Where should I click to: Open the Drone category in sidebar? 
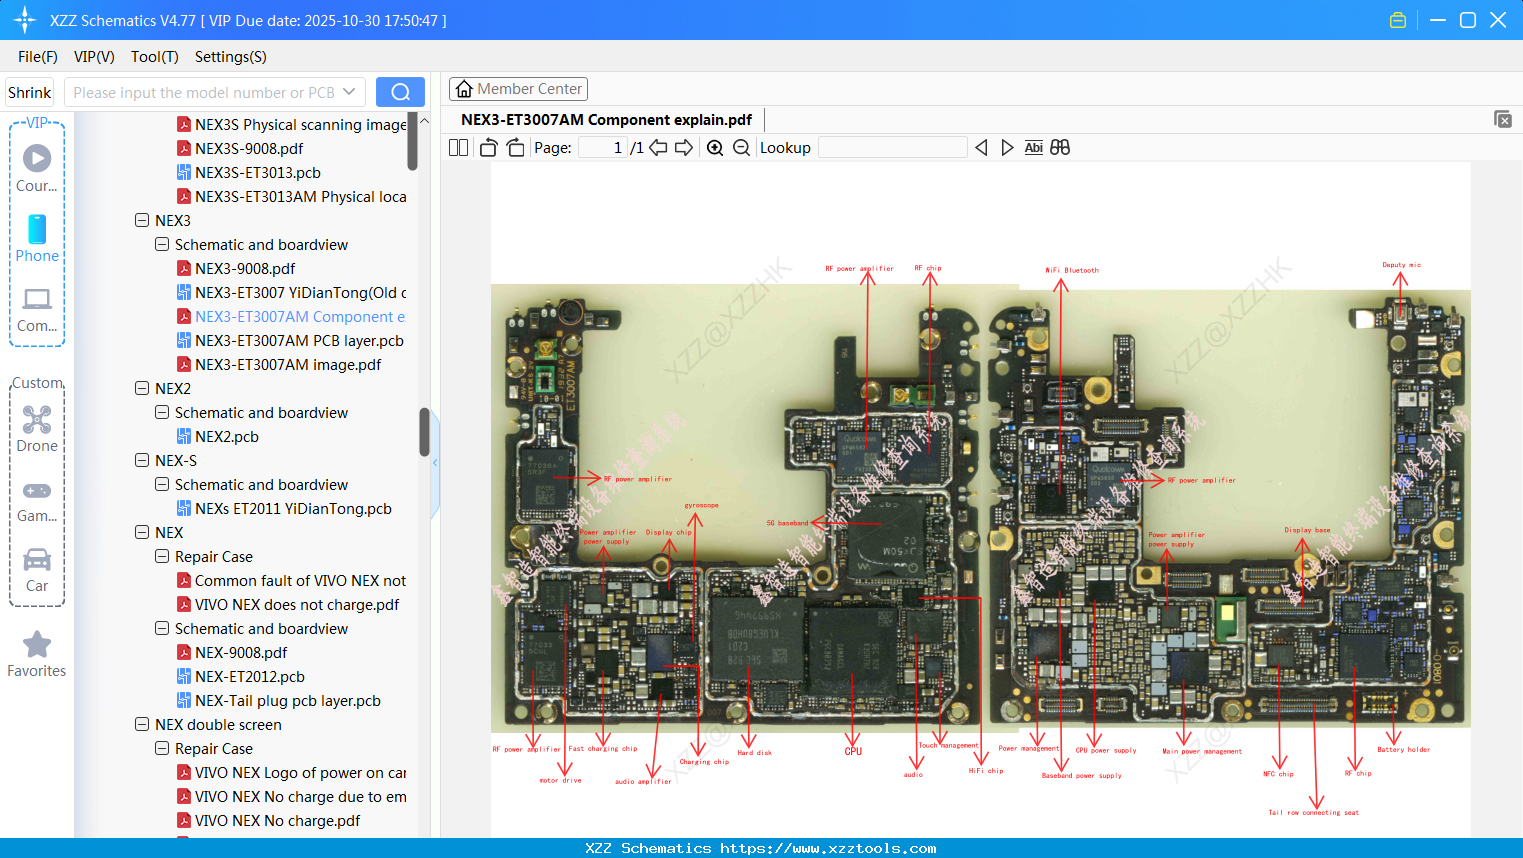tap(37, 429)
